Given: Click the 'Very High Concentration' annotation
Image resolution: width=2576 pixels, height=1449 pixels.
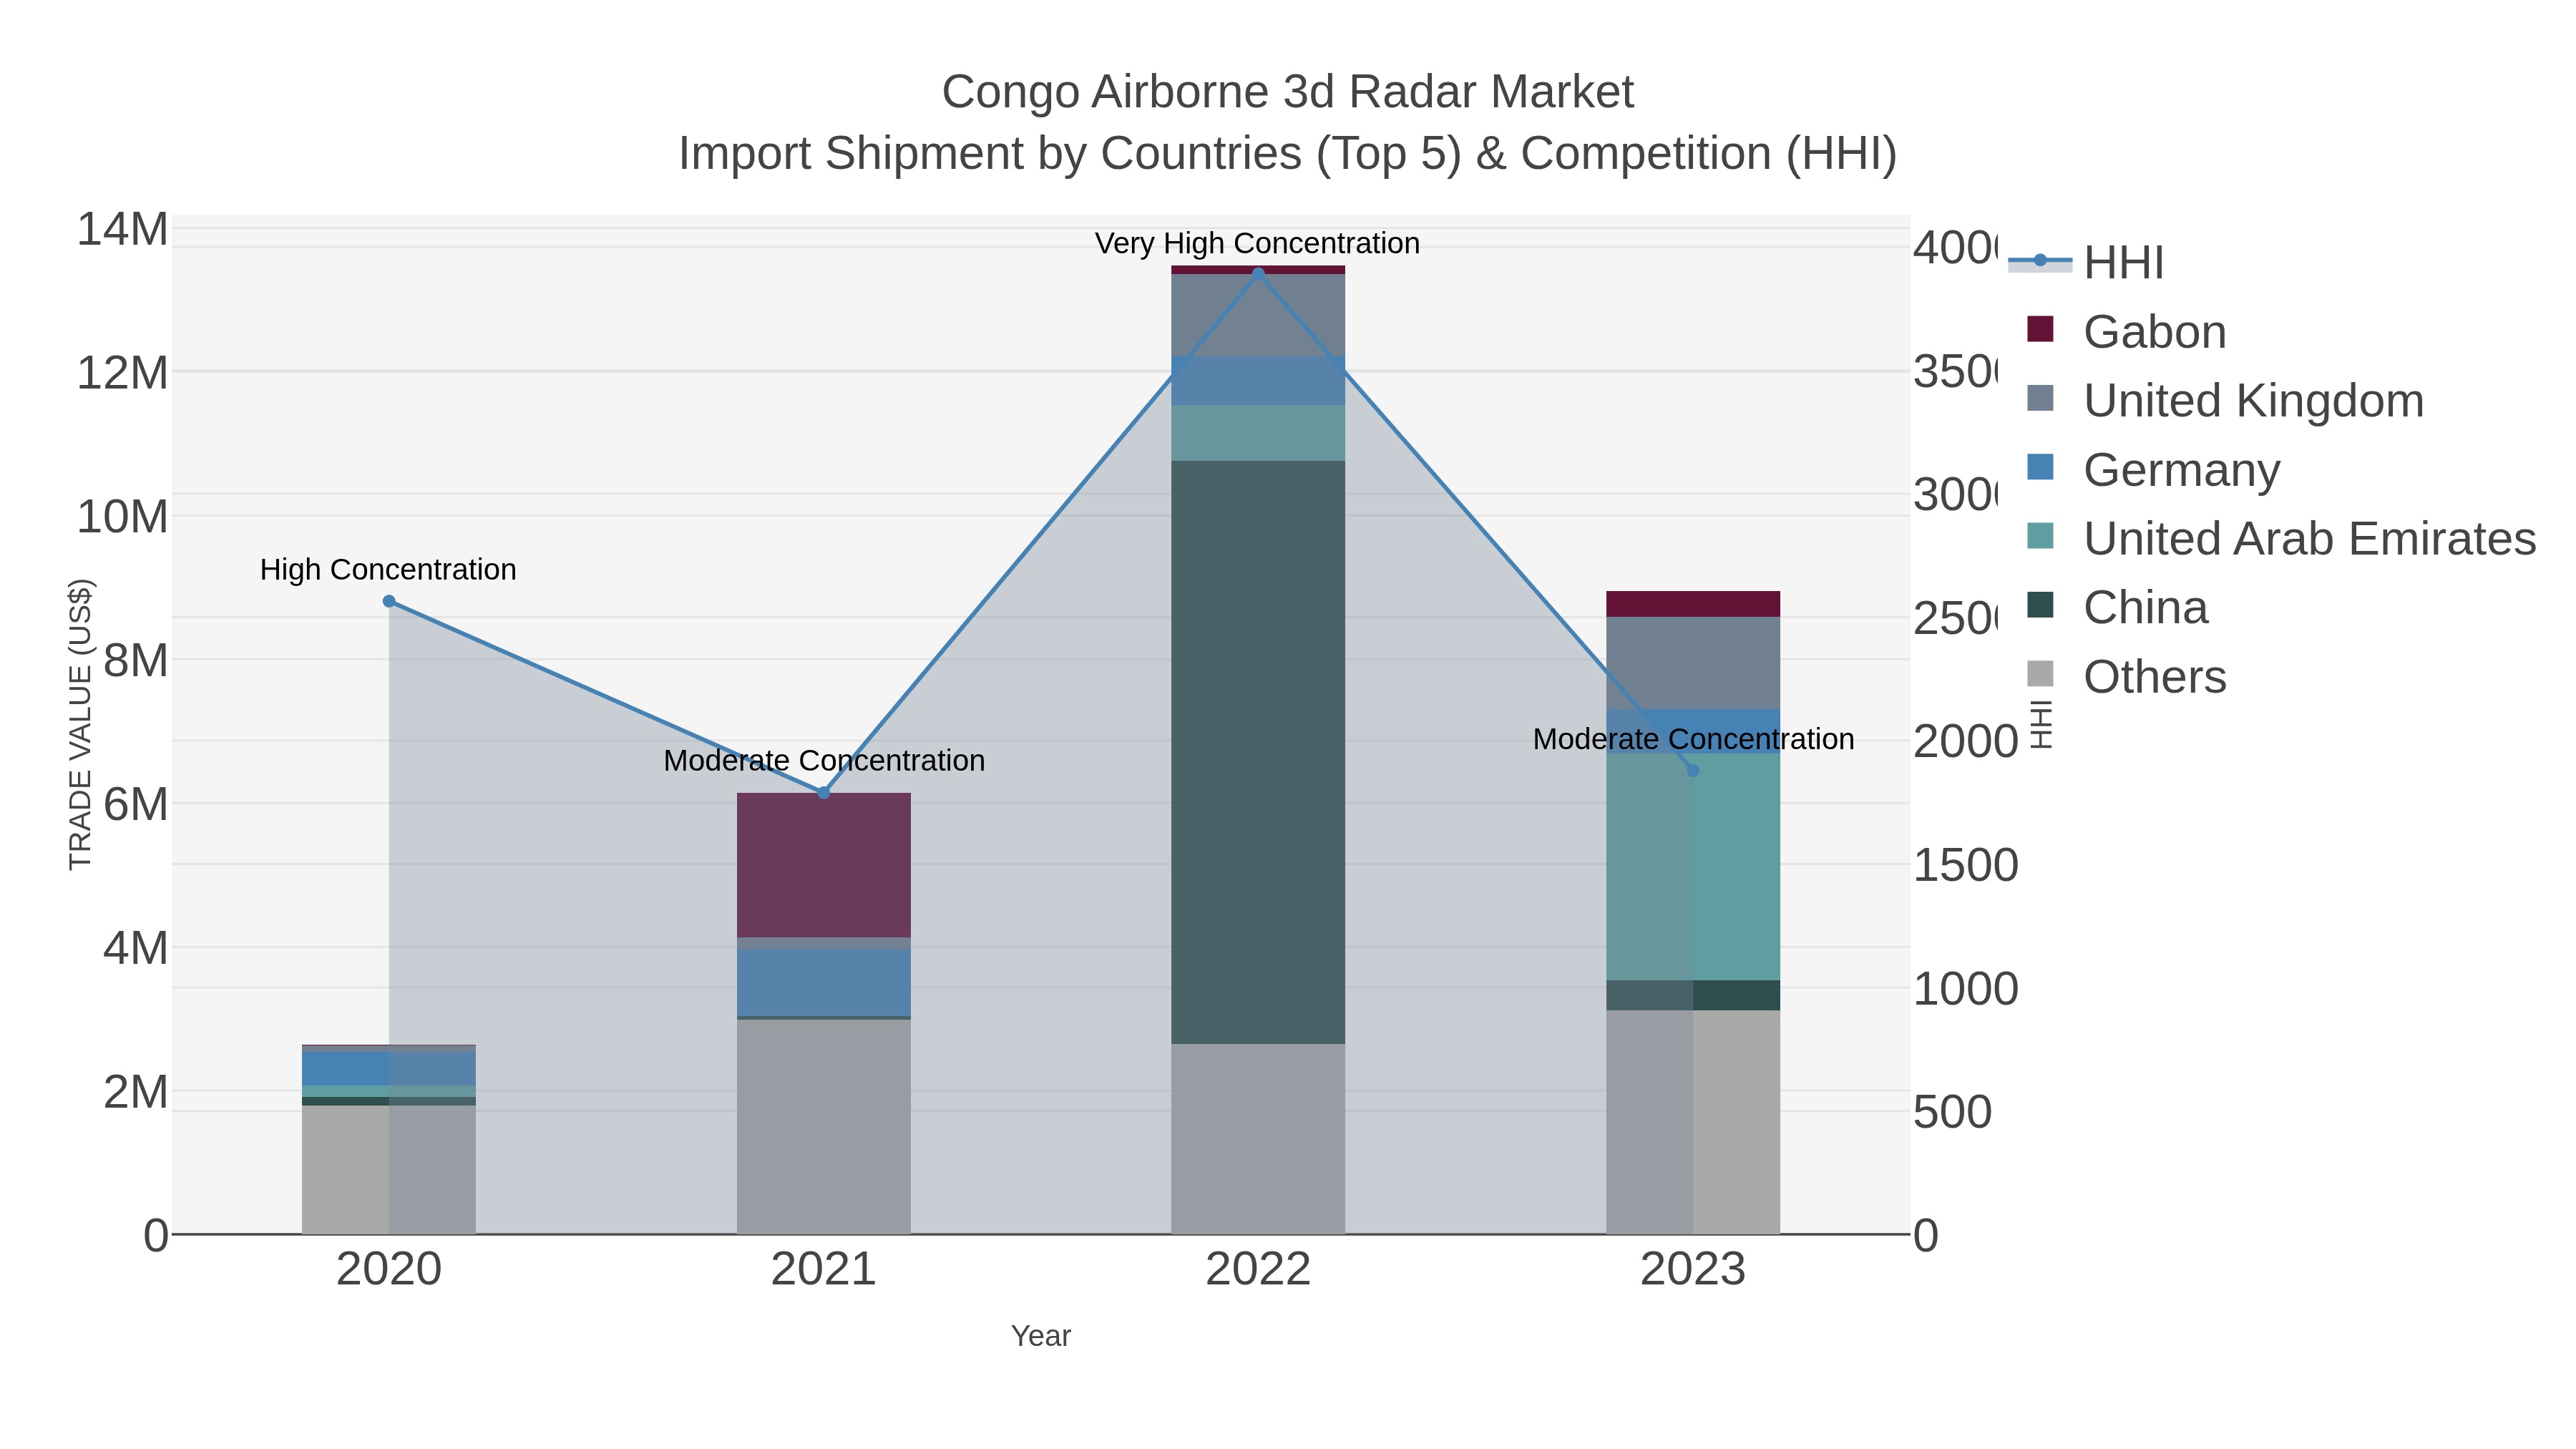Looking at the screenshot, I should click(x=1257, y=243).
